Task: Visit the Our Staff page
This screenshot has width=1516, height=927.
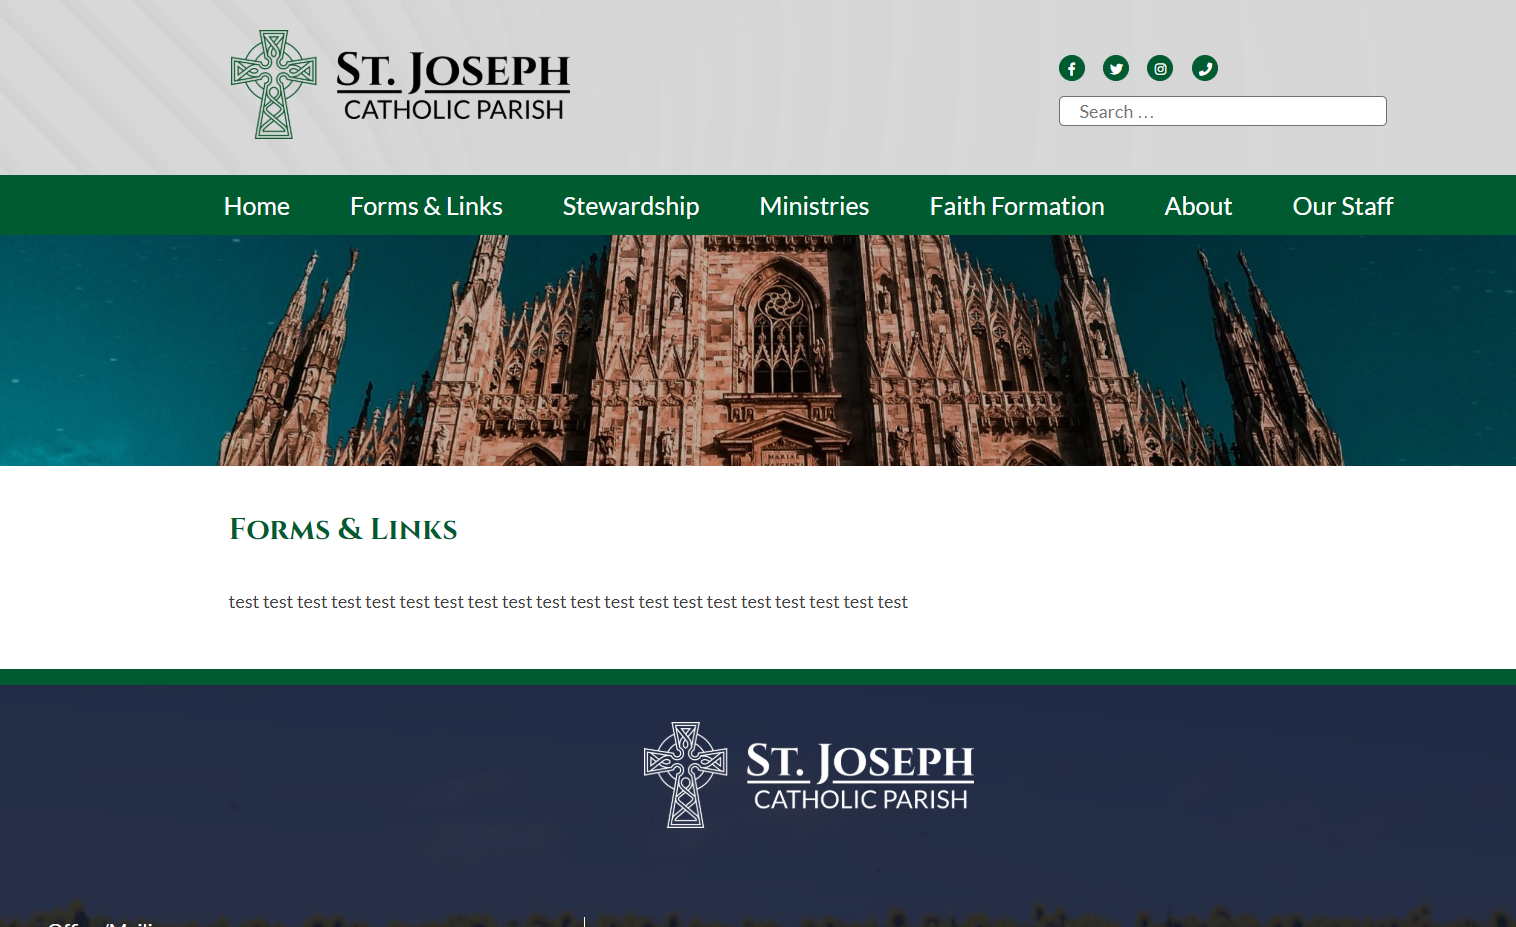Action: pyautogui.click(x=1342, y=206)
